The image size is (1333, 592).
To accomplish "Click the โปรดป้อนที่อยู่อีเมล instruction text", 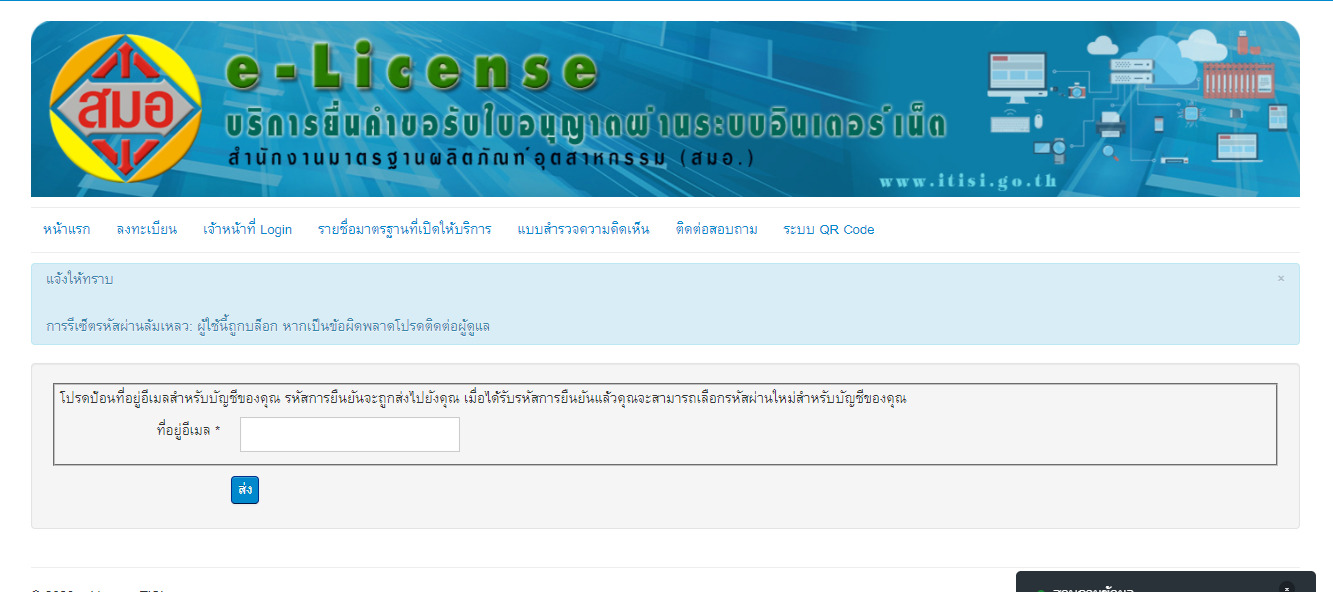I will pyautogui.click(x=483, y=398).
